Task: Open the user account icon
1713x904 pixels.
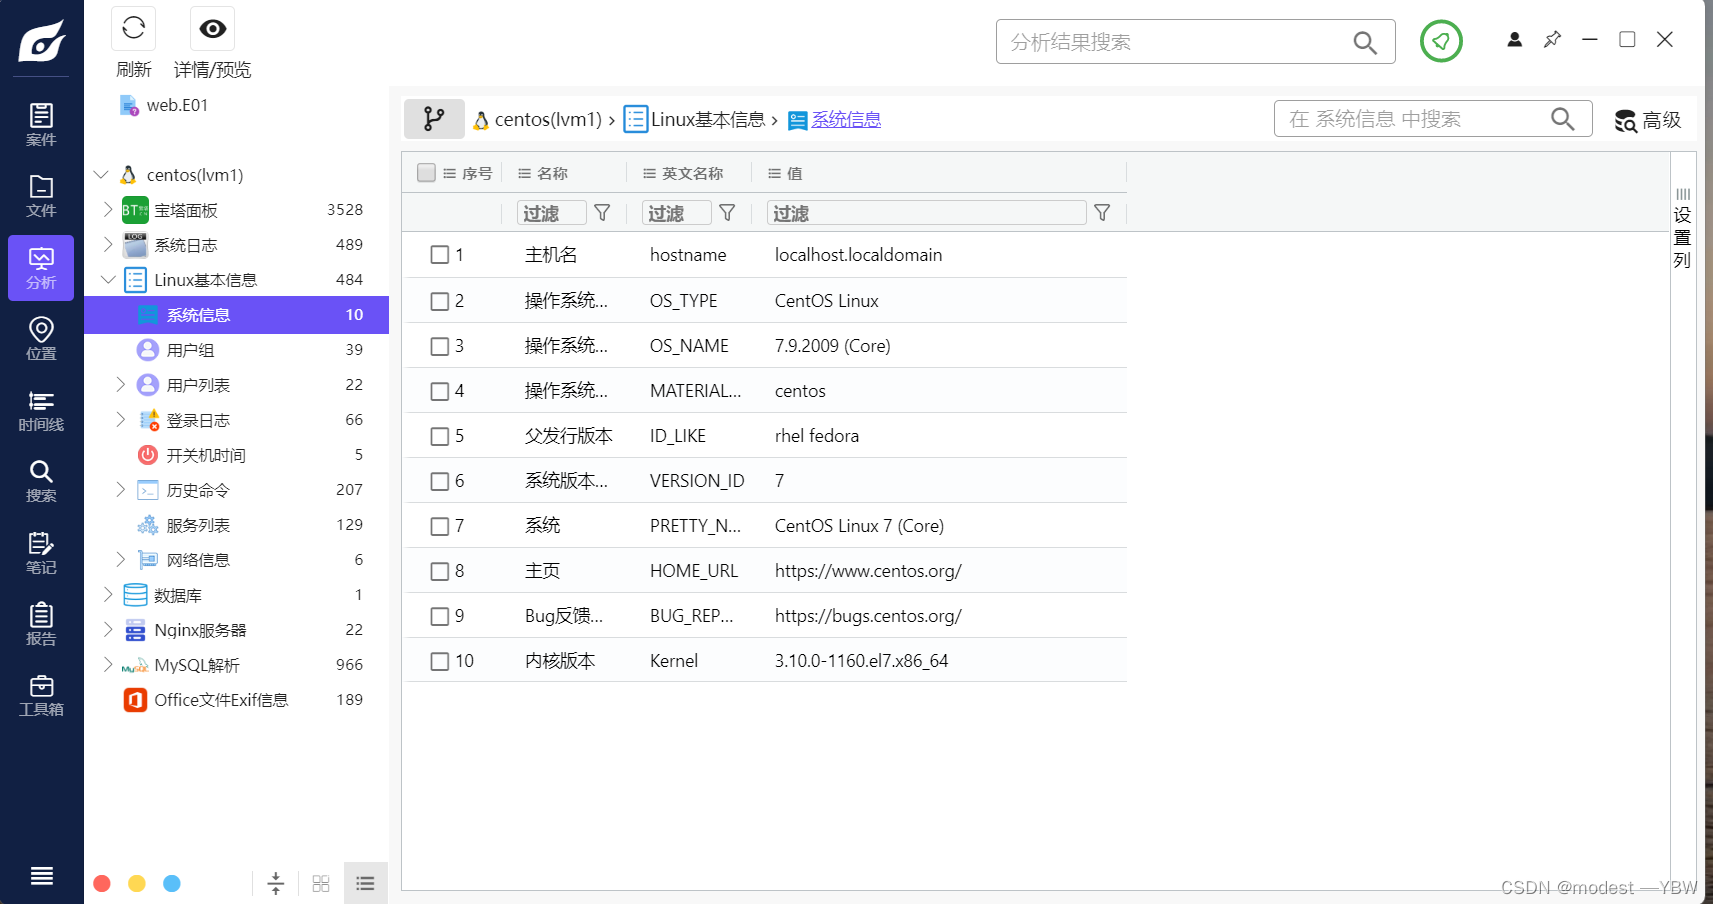Action: tap(1514, 40)
